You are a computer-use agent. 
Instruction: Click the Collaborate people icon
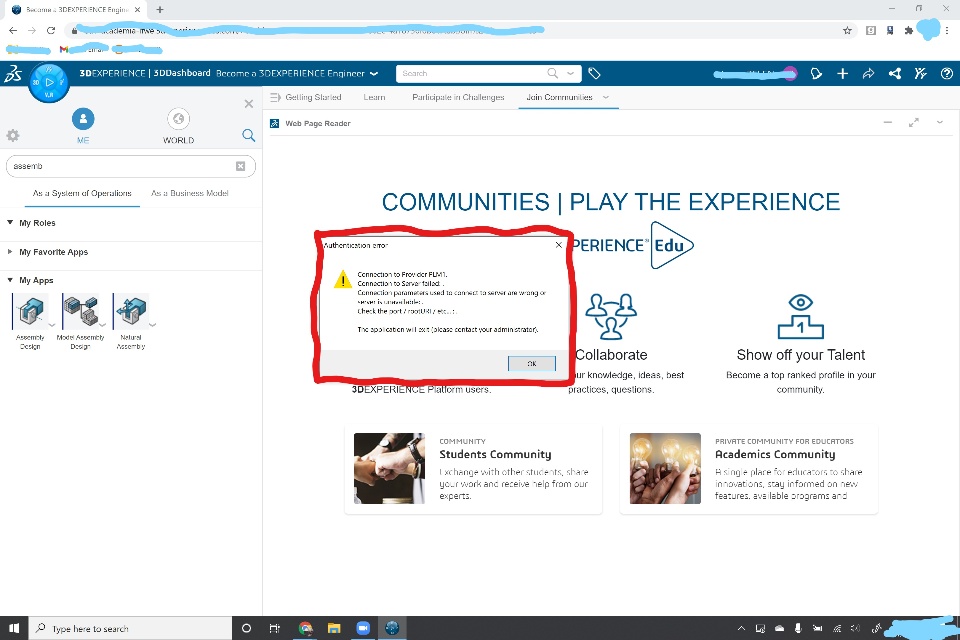611,317
